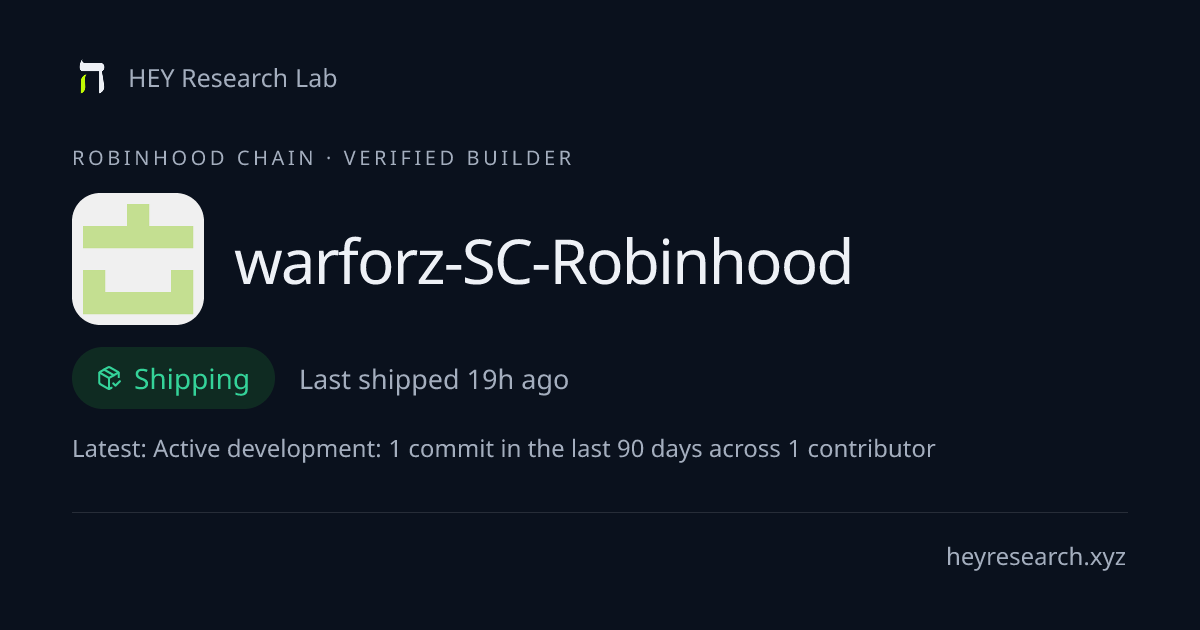This screenshot has height=630, width=1200.
Task: Click the 19h ago timestamp
Action: (518, 380)
